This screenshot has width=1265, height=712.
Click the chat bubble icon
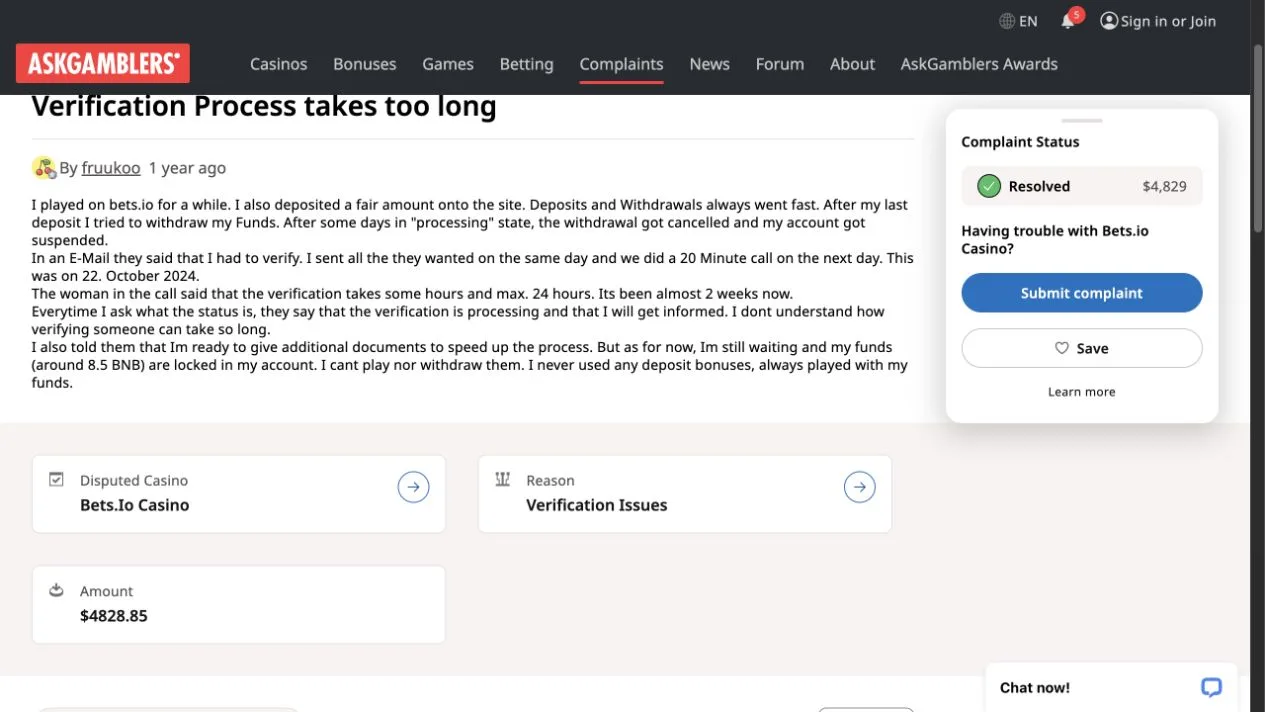tap(1211, 687)
